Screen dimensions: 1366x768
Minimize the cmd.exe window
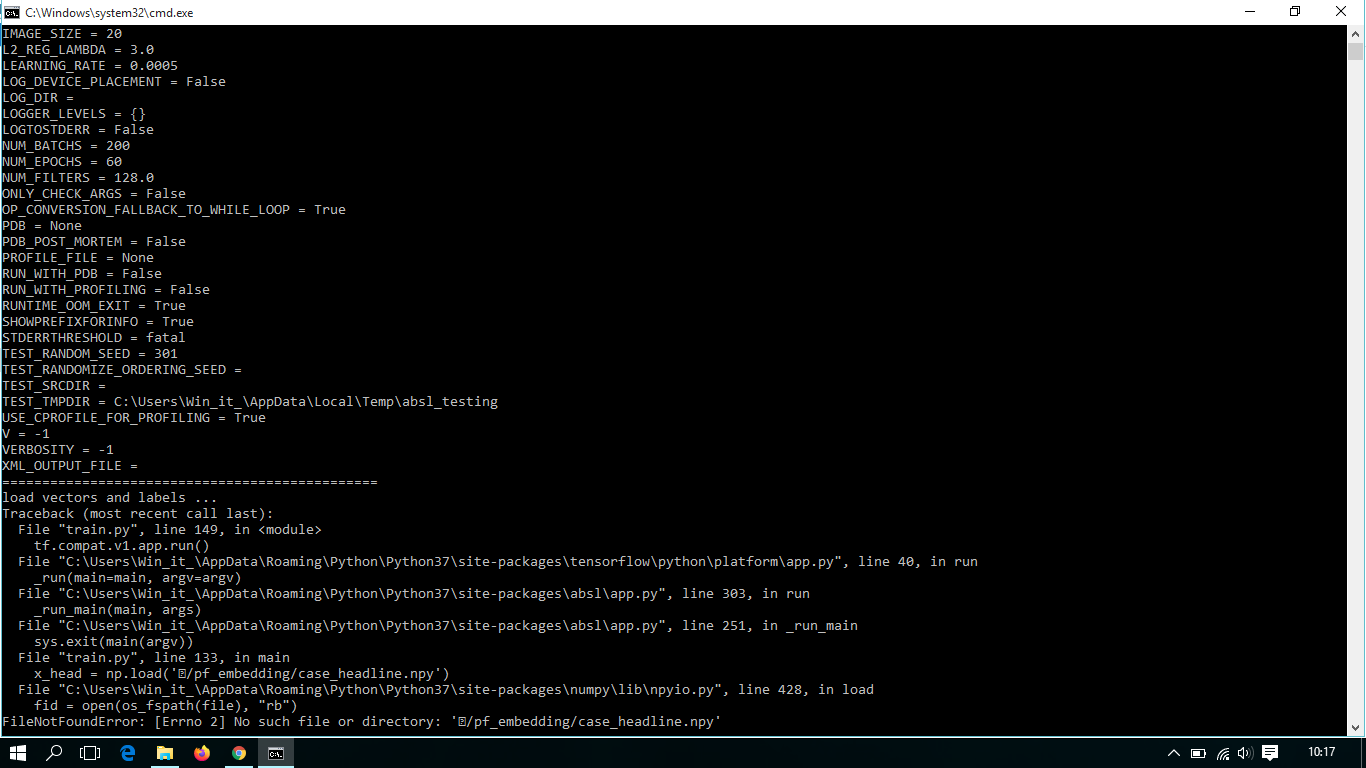point(1250,12)
